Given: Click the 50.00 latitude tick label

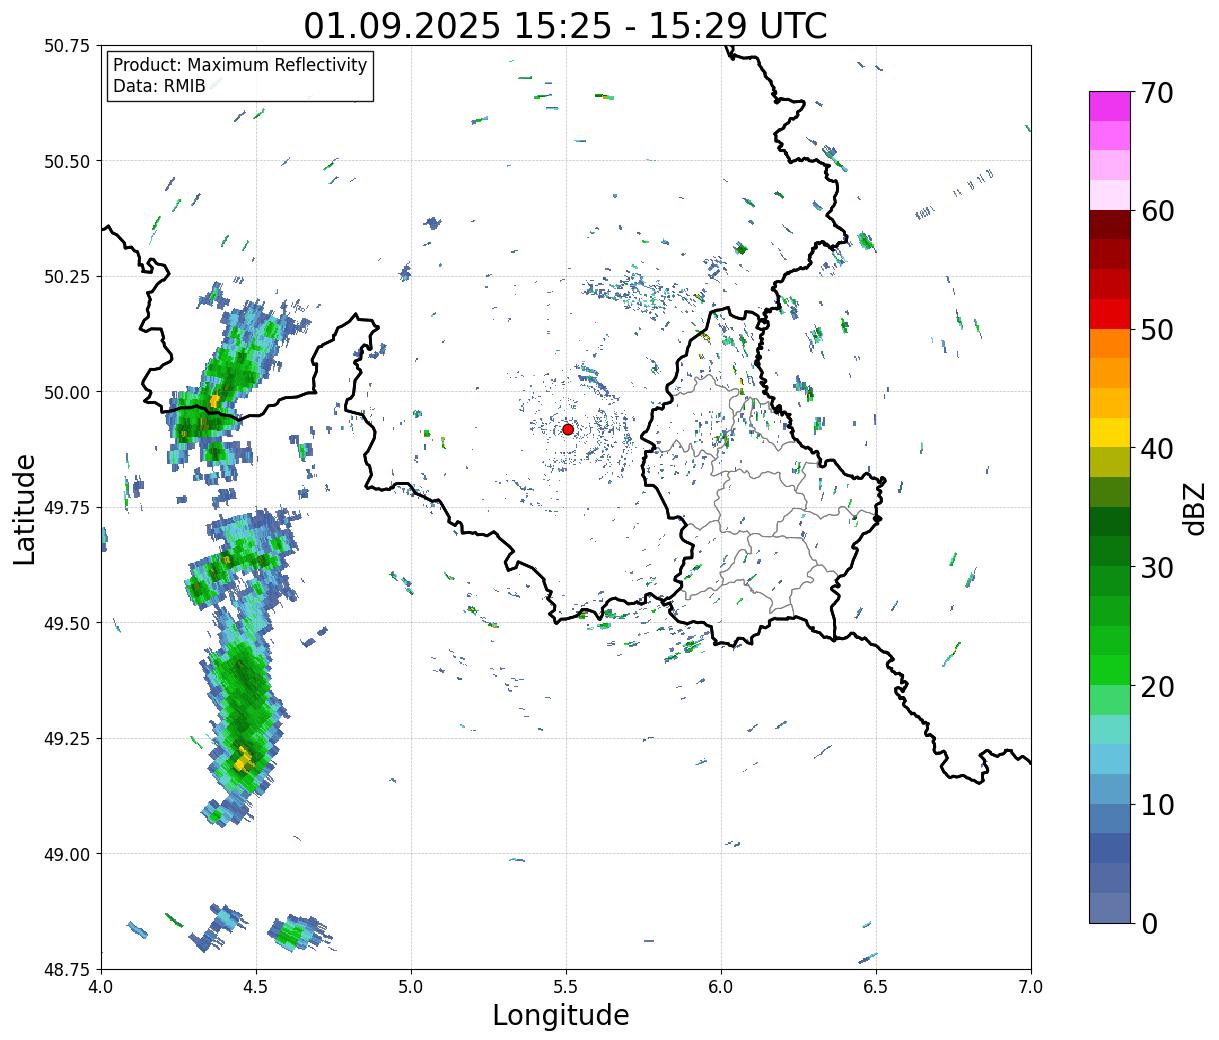Looking at the screenshot, I should click(66, 392).
